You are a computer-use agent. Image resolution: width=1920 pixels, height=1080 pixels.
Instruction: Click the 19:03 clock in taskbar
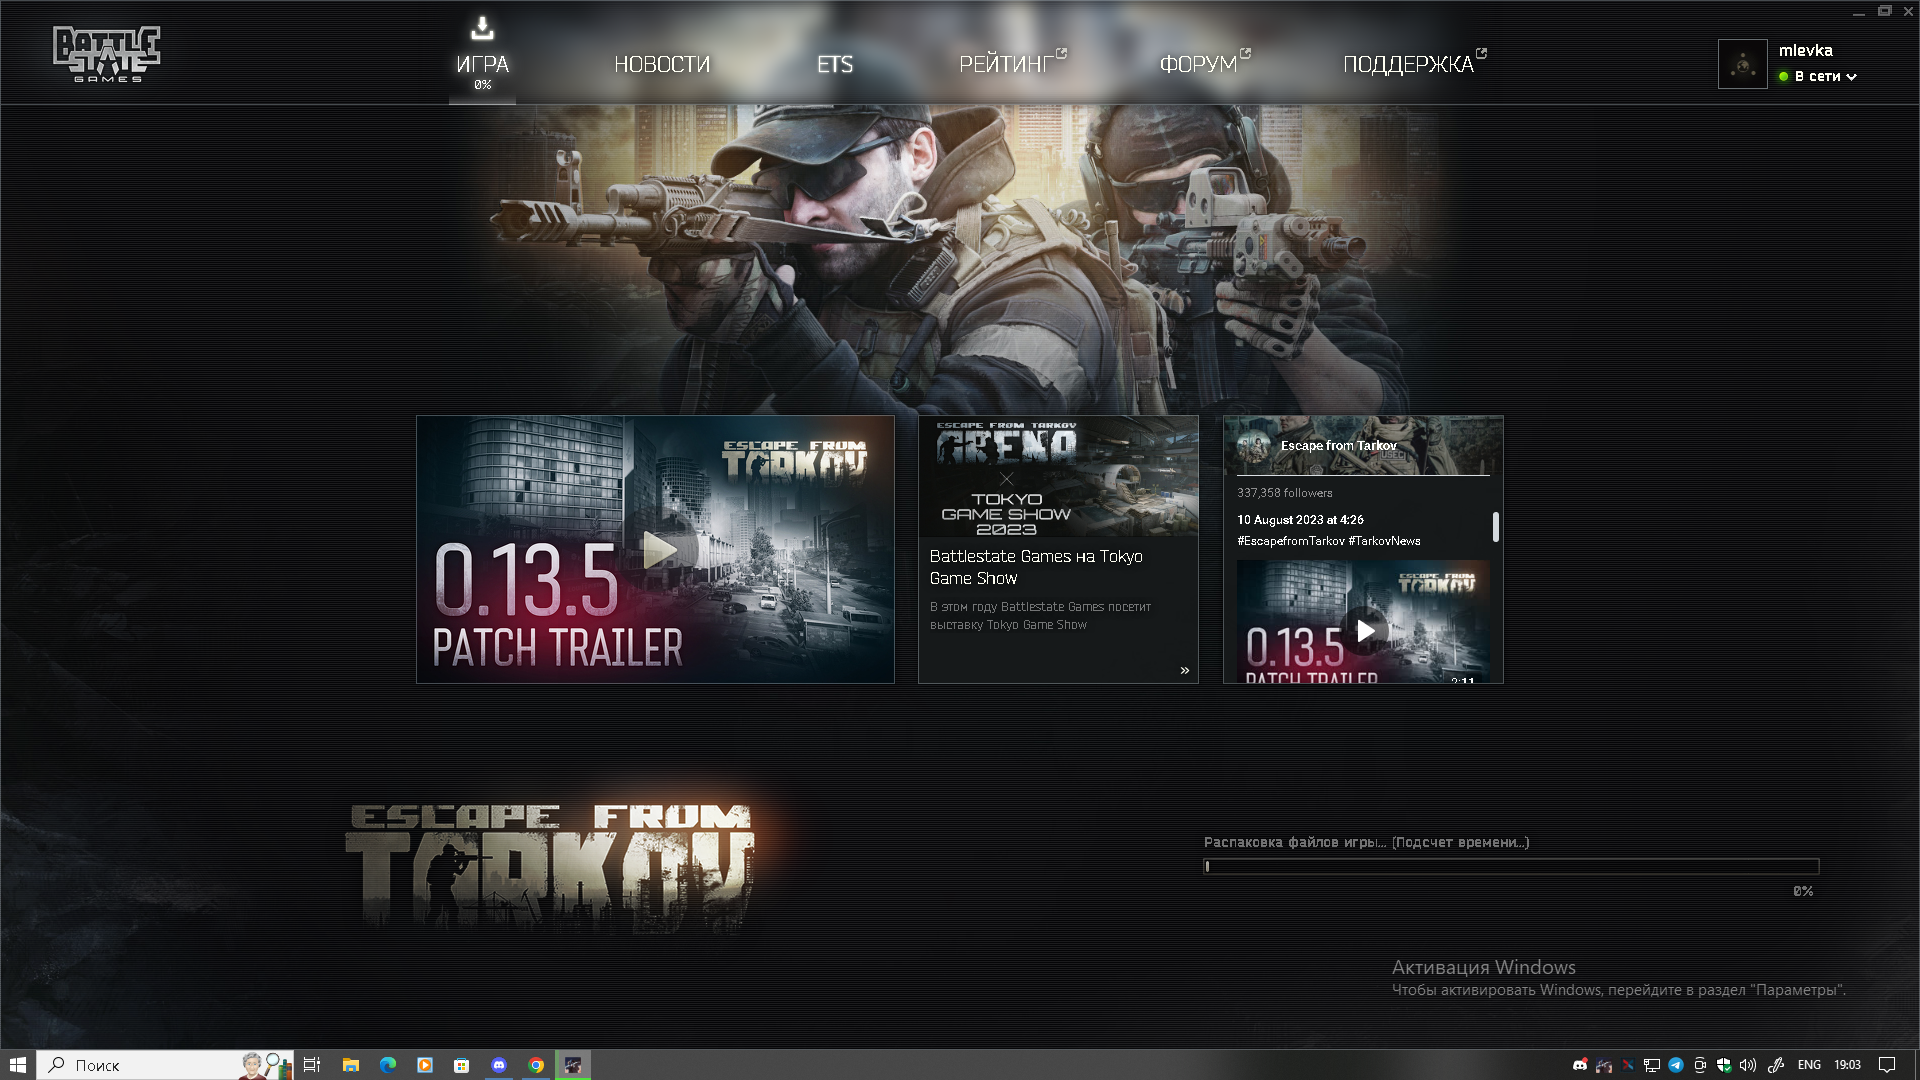tap(1847, 1065)
